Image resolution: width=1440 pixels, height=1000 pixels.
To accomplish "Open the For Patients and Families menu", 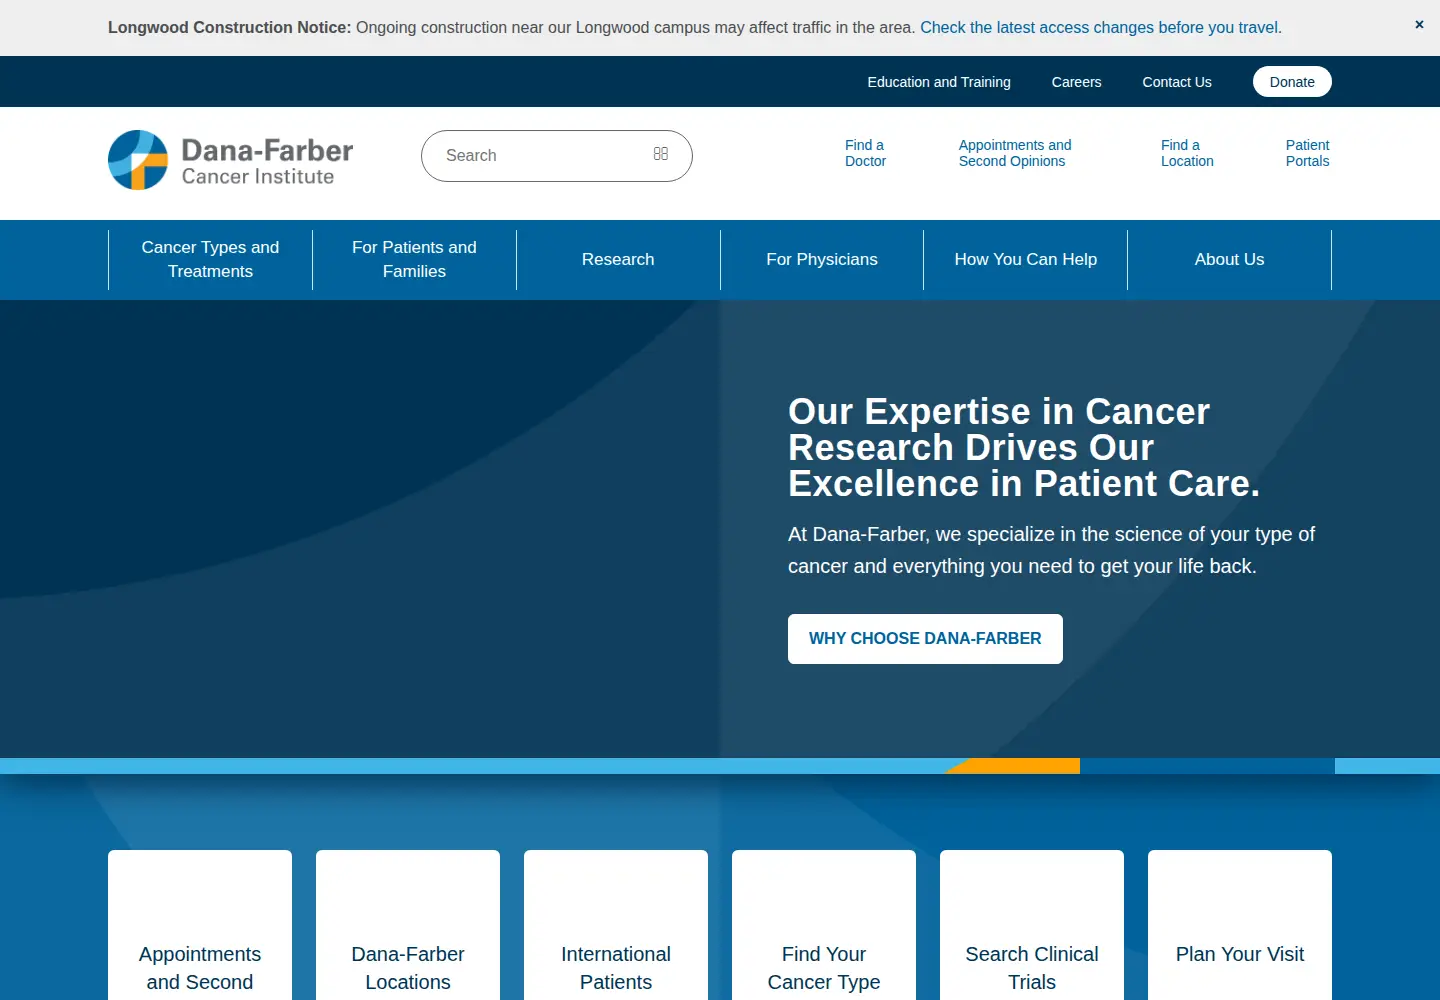I will click(414, 259).
